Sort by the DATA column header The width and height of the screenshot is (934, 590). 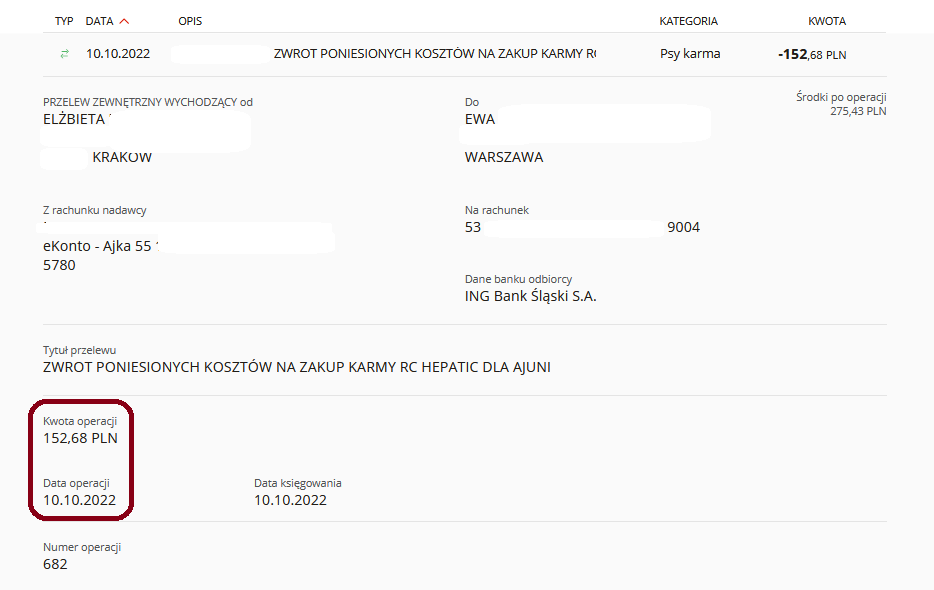[x=99, y=21]
